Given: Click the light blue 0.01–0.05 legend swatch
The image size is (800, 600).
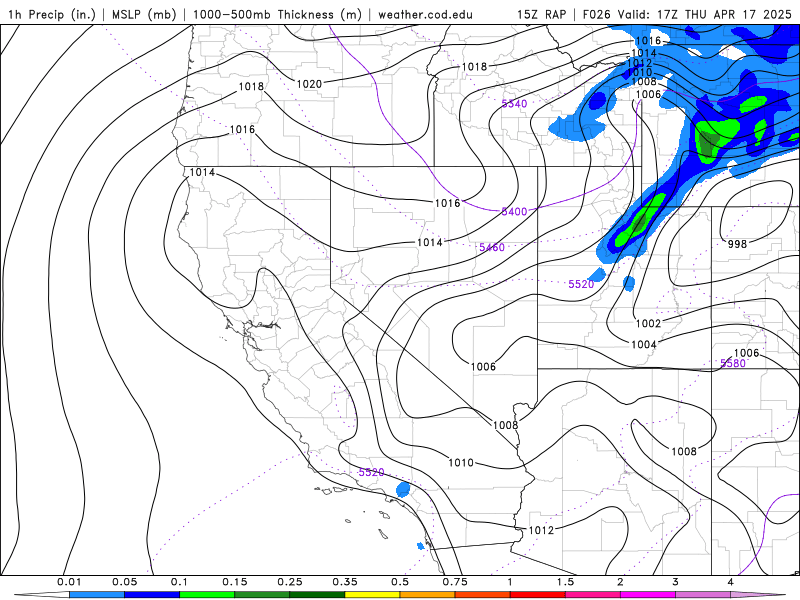Looking at the screenshot, I should [97, 595].
